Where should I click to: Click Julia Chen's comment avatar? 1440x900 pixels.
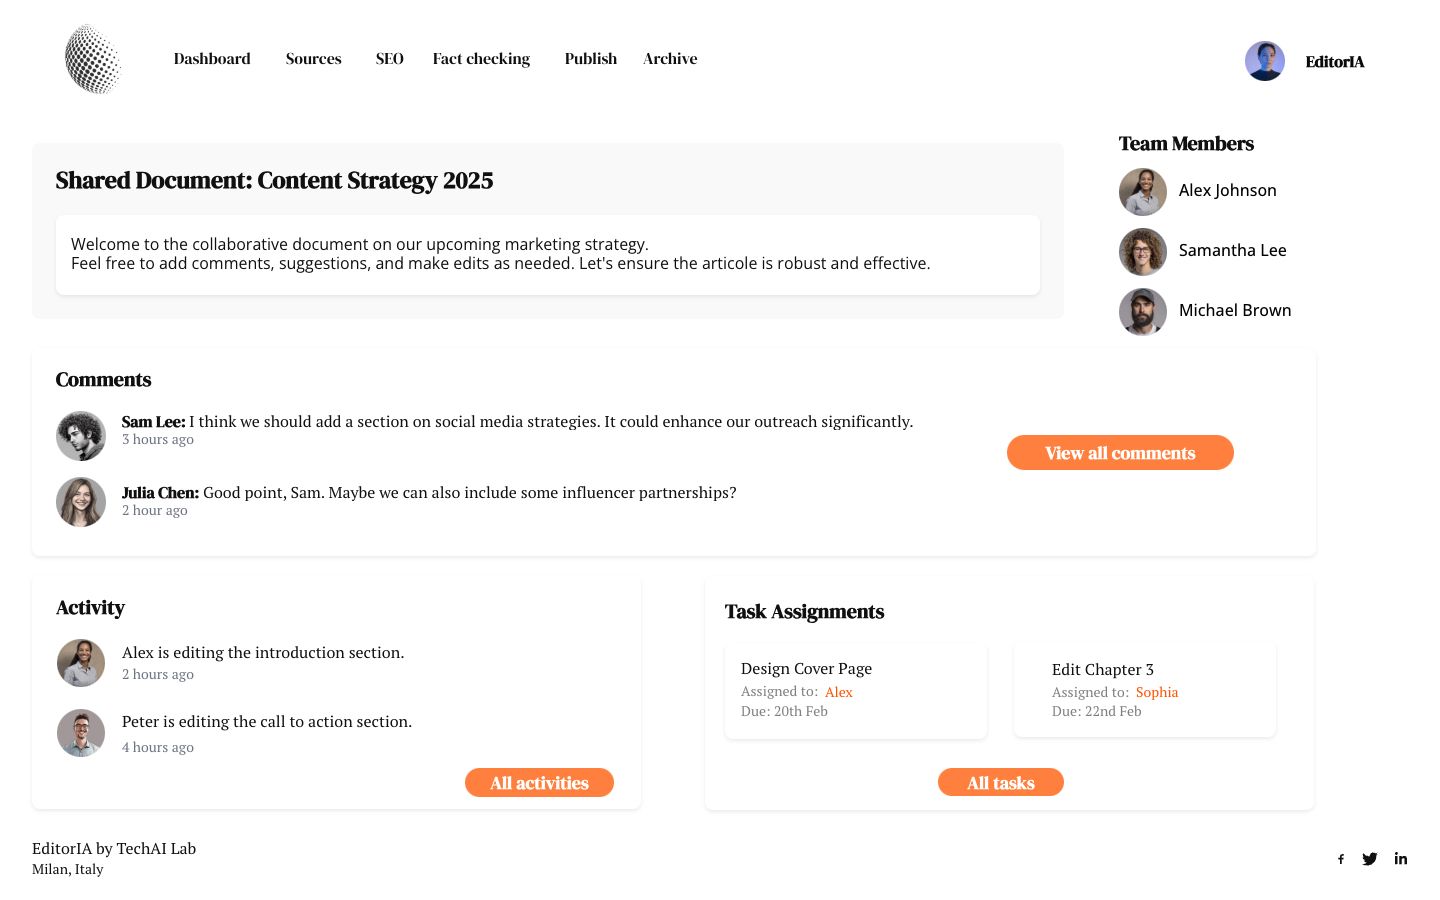pos(81,502)
